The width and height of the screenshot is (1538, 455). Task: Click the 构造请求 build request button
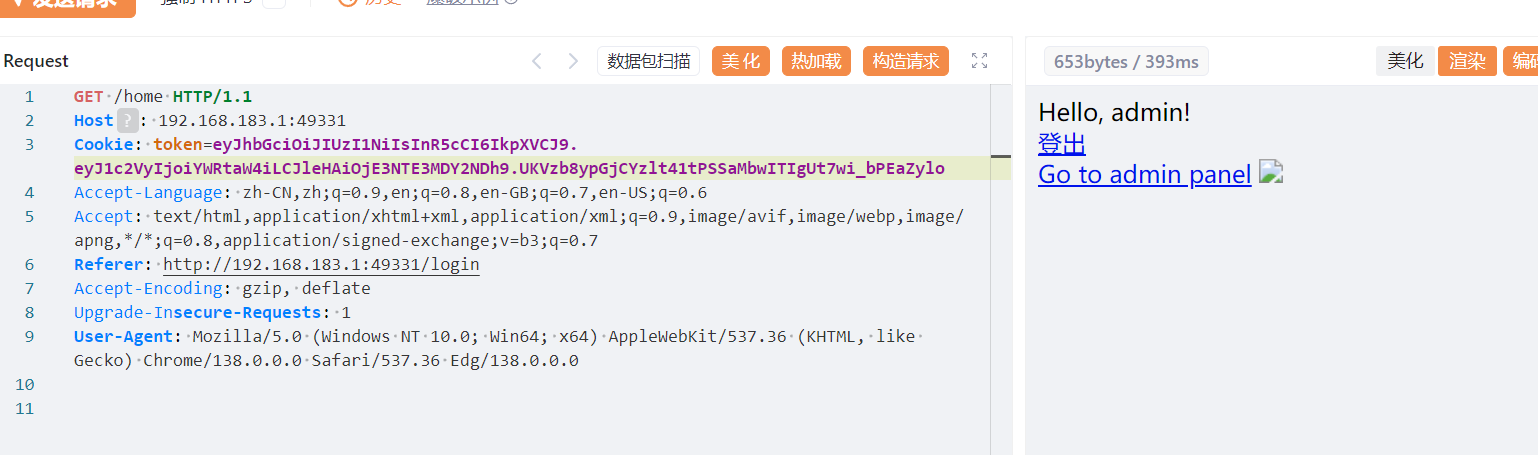pyautogui.click(x=905, y=61)
